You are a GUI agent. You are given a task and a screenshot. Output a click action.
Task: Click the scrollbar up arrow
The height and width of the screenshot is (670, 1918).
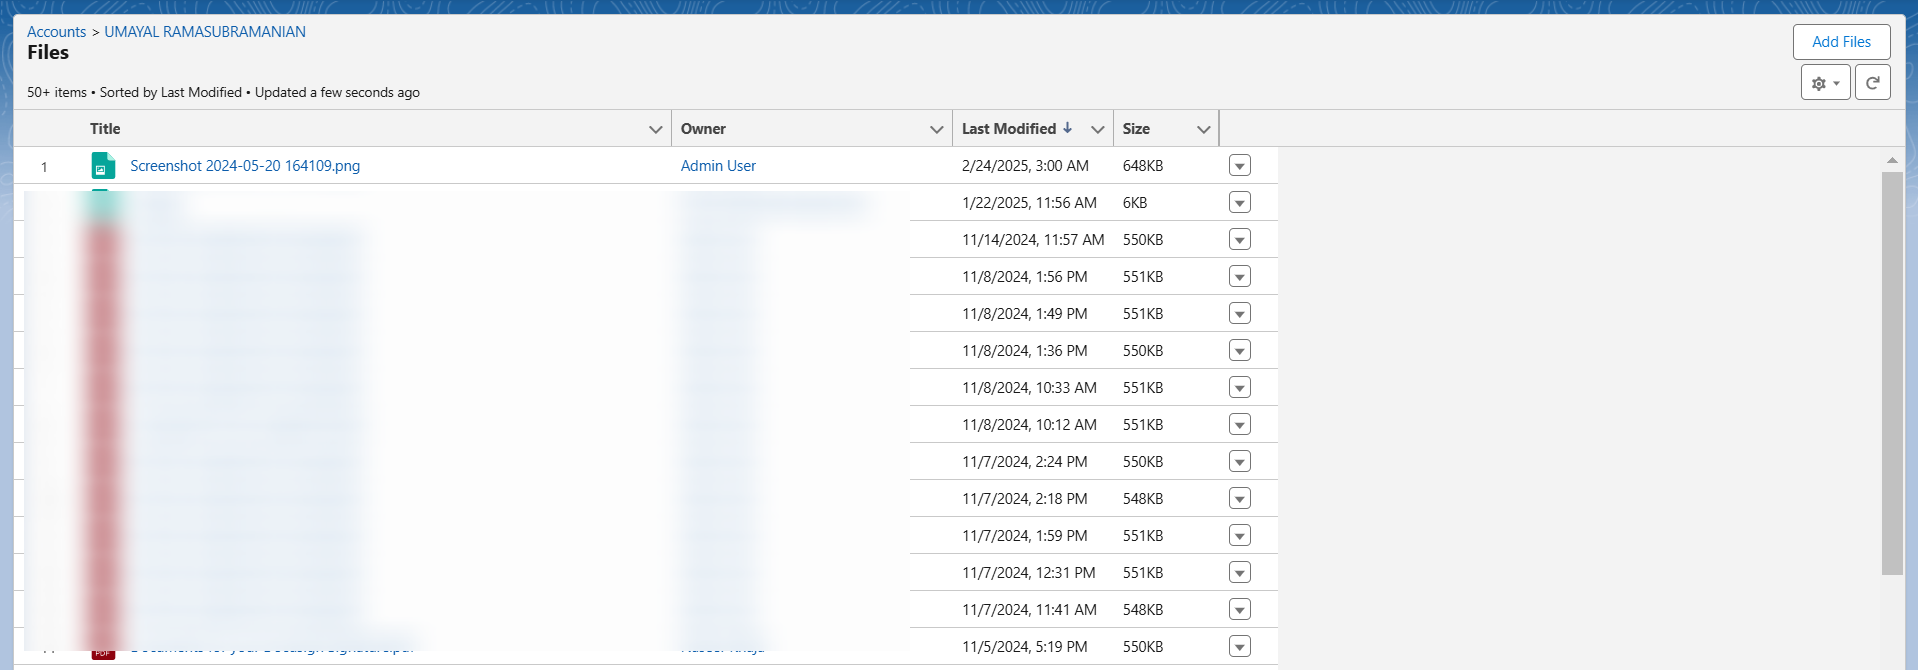[1892, 160]
